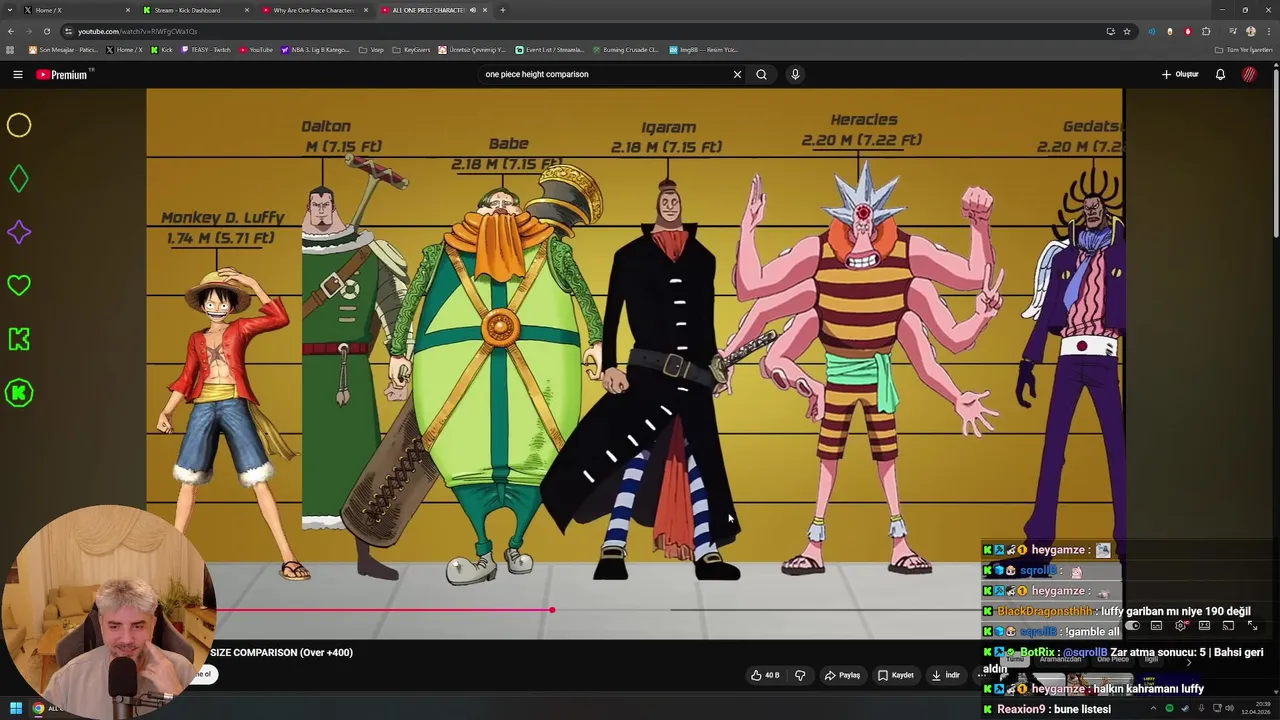Start voice search with microphone icon
The width and height of the screenshot is (1280, 720).
coord(795,74)
